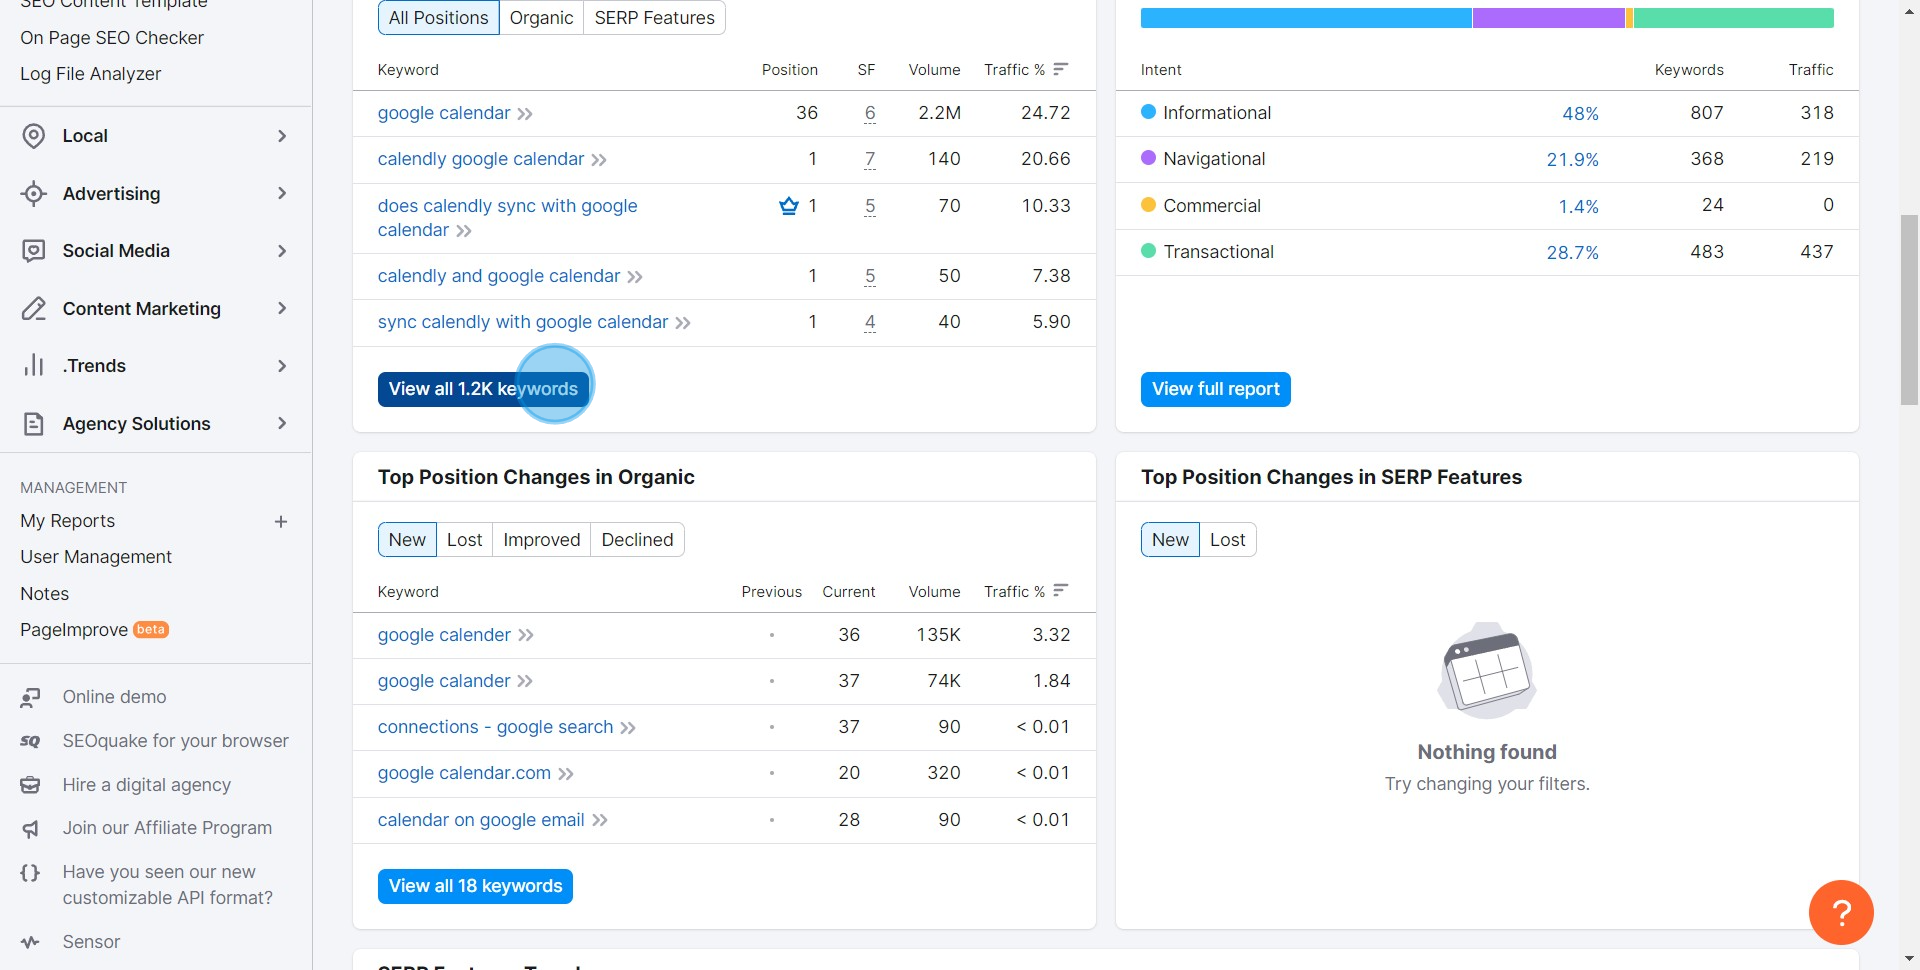This screenshot has height=970, width=1920.
Task: Show Declined organic position changes
Action: (x=637, y=540)
